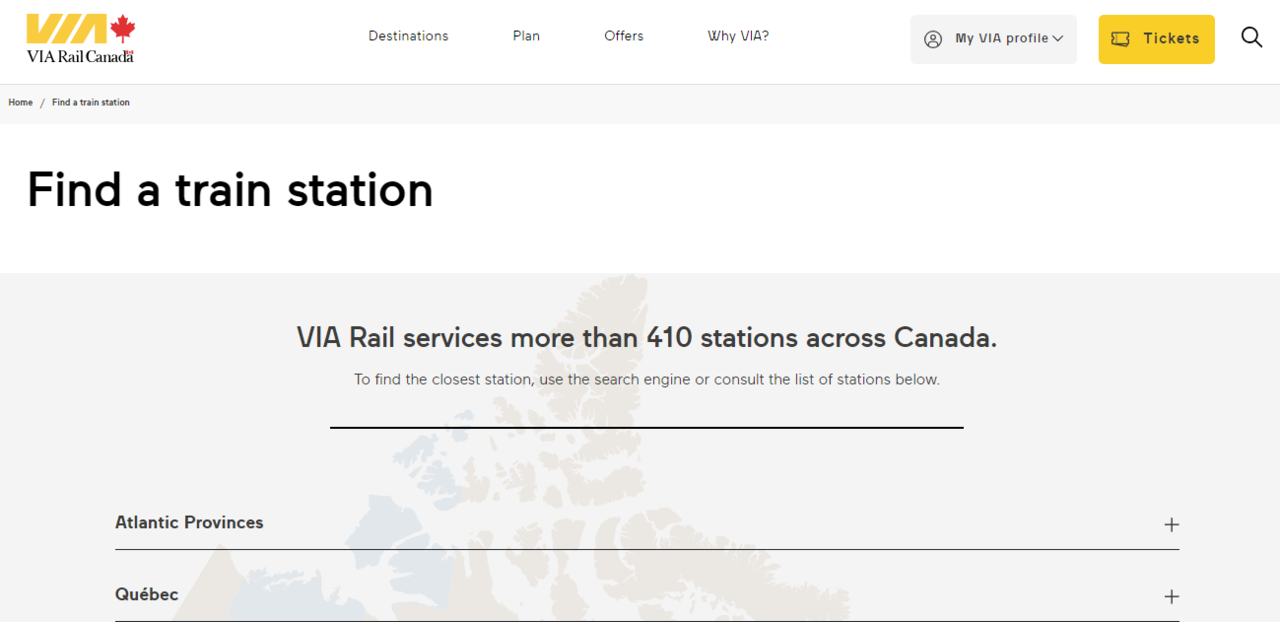1280x622 pixels.
Task: Click the VIA Rail Canada logo
Action: (80, 39)
